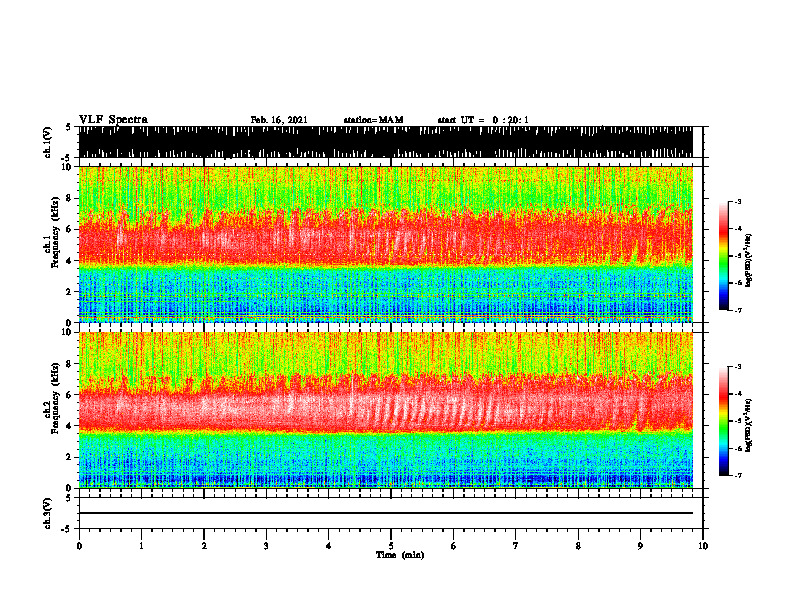Click time axis tick label "2"
This screenshot has height=612, width=792.
tap(204, 546)
